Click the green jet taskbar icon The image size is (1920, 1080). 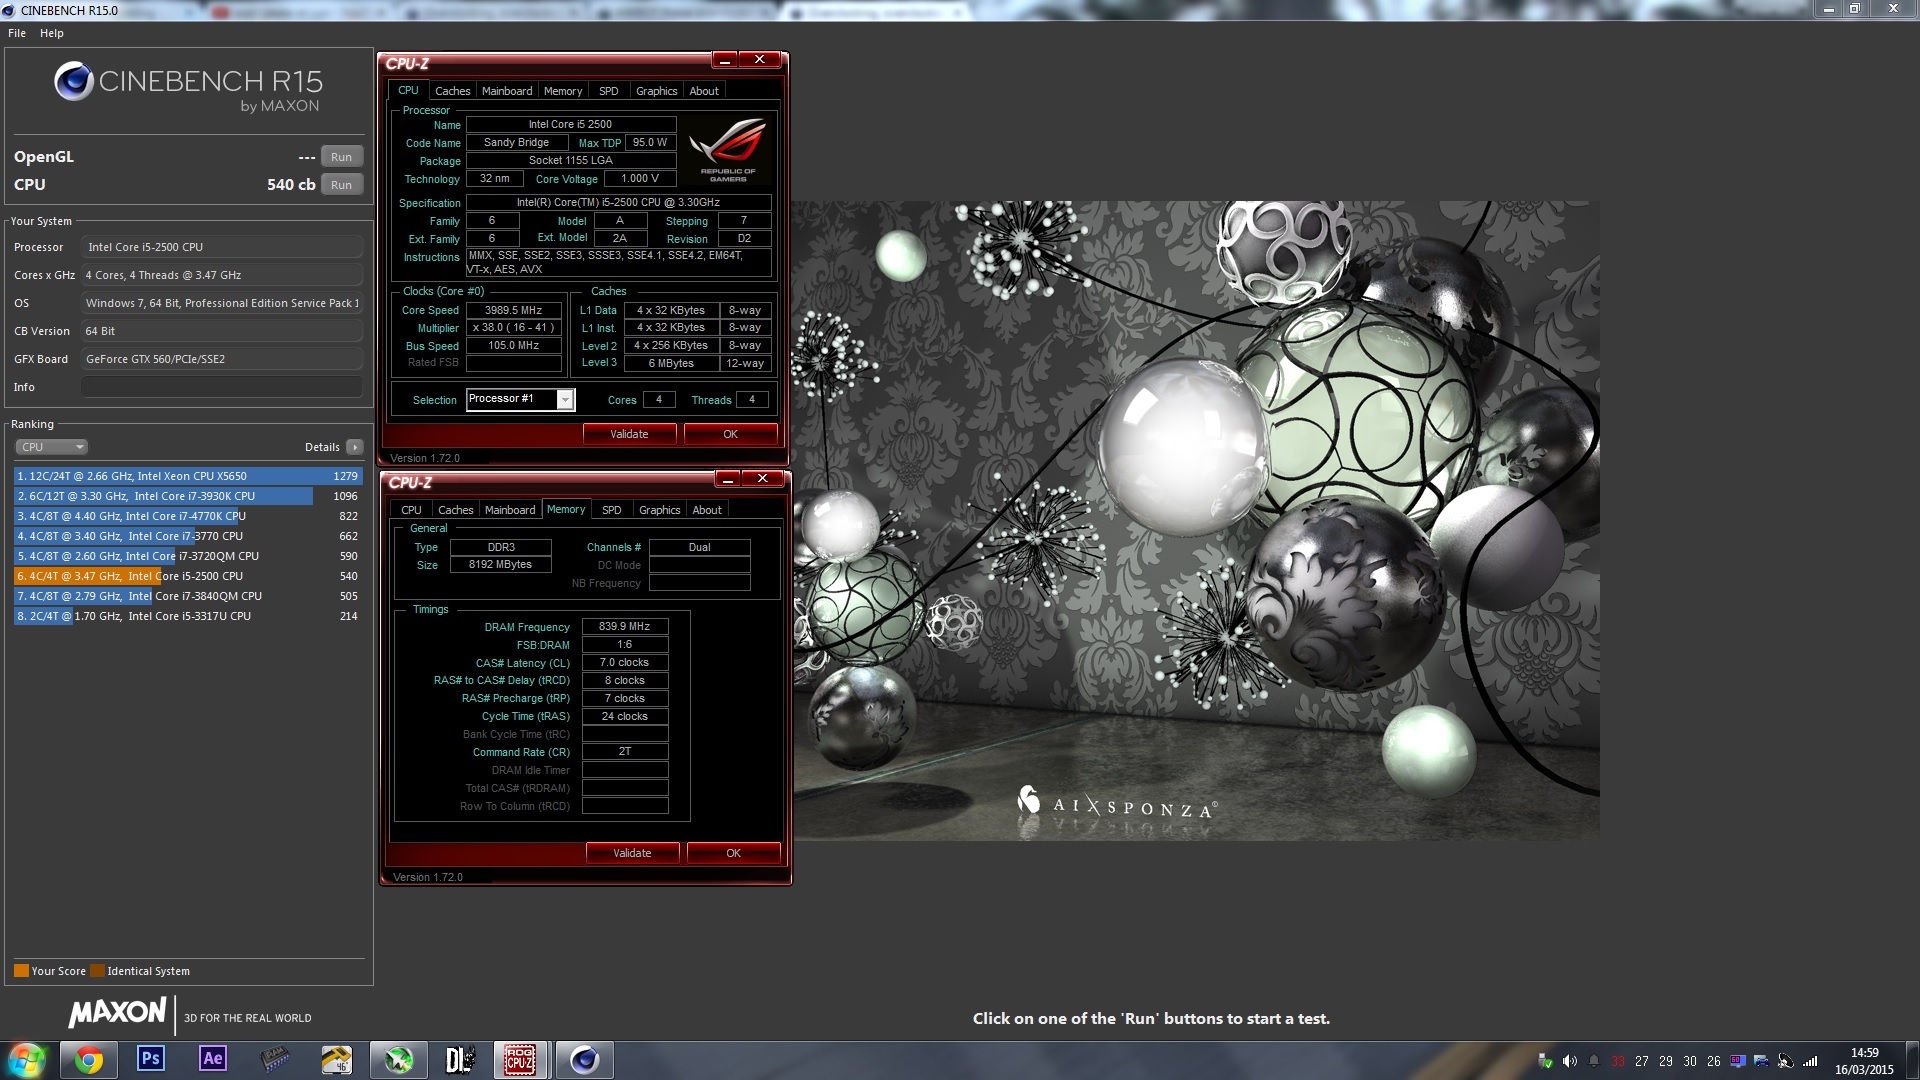pos(398,1060)
